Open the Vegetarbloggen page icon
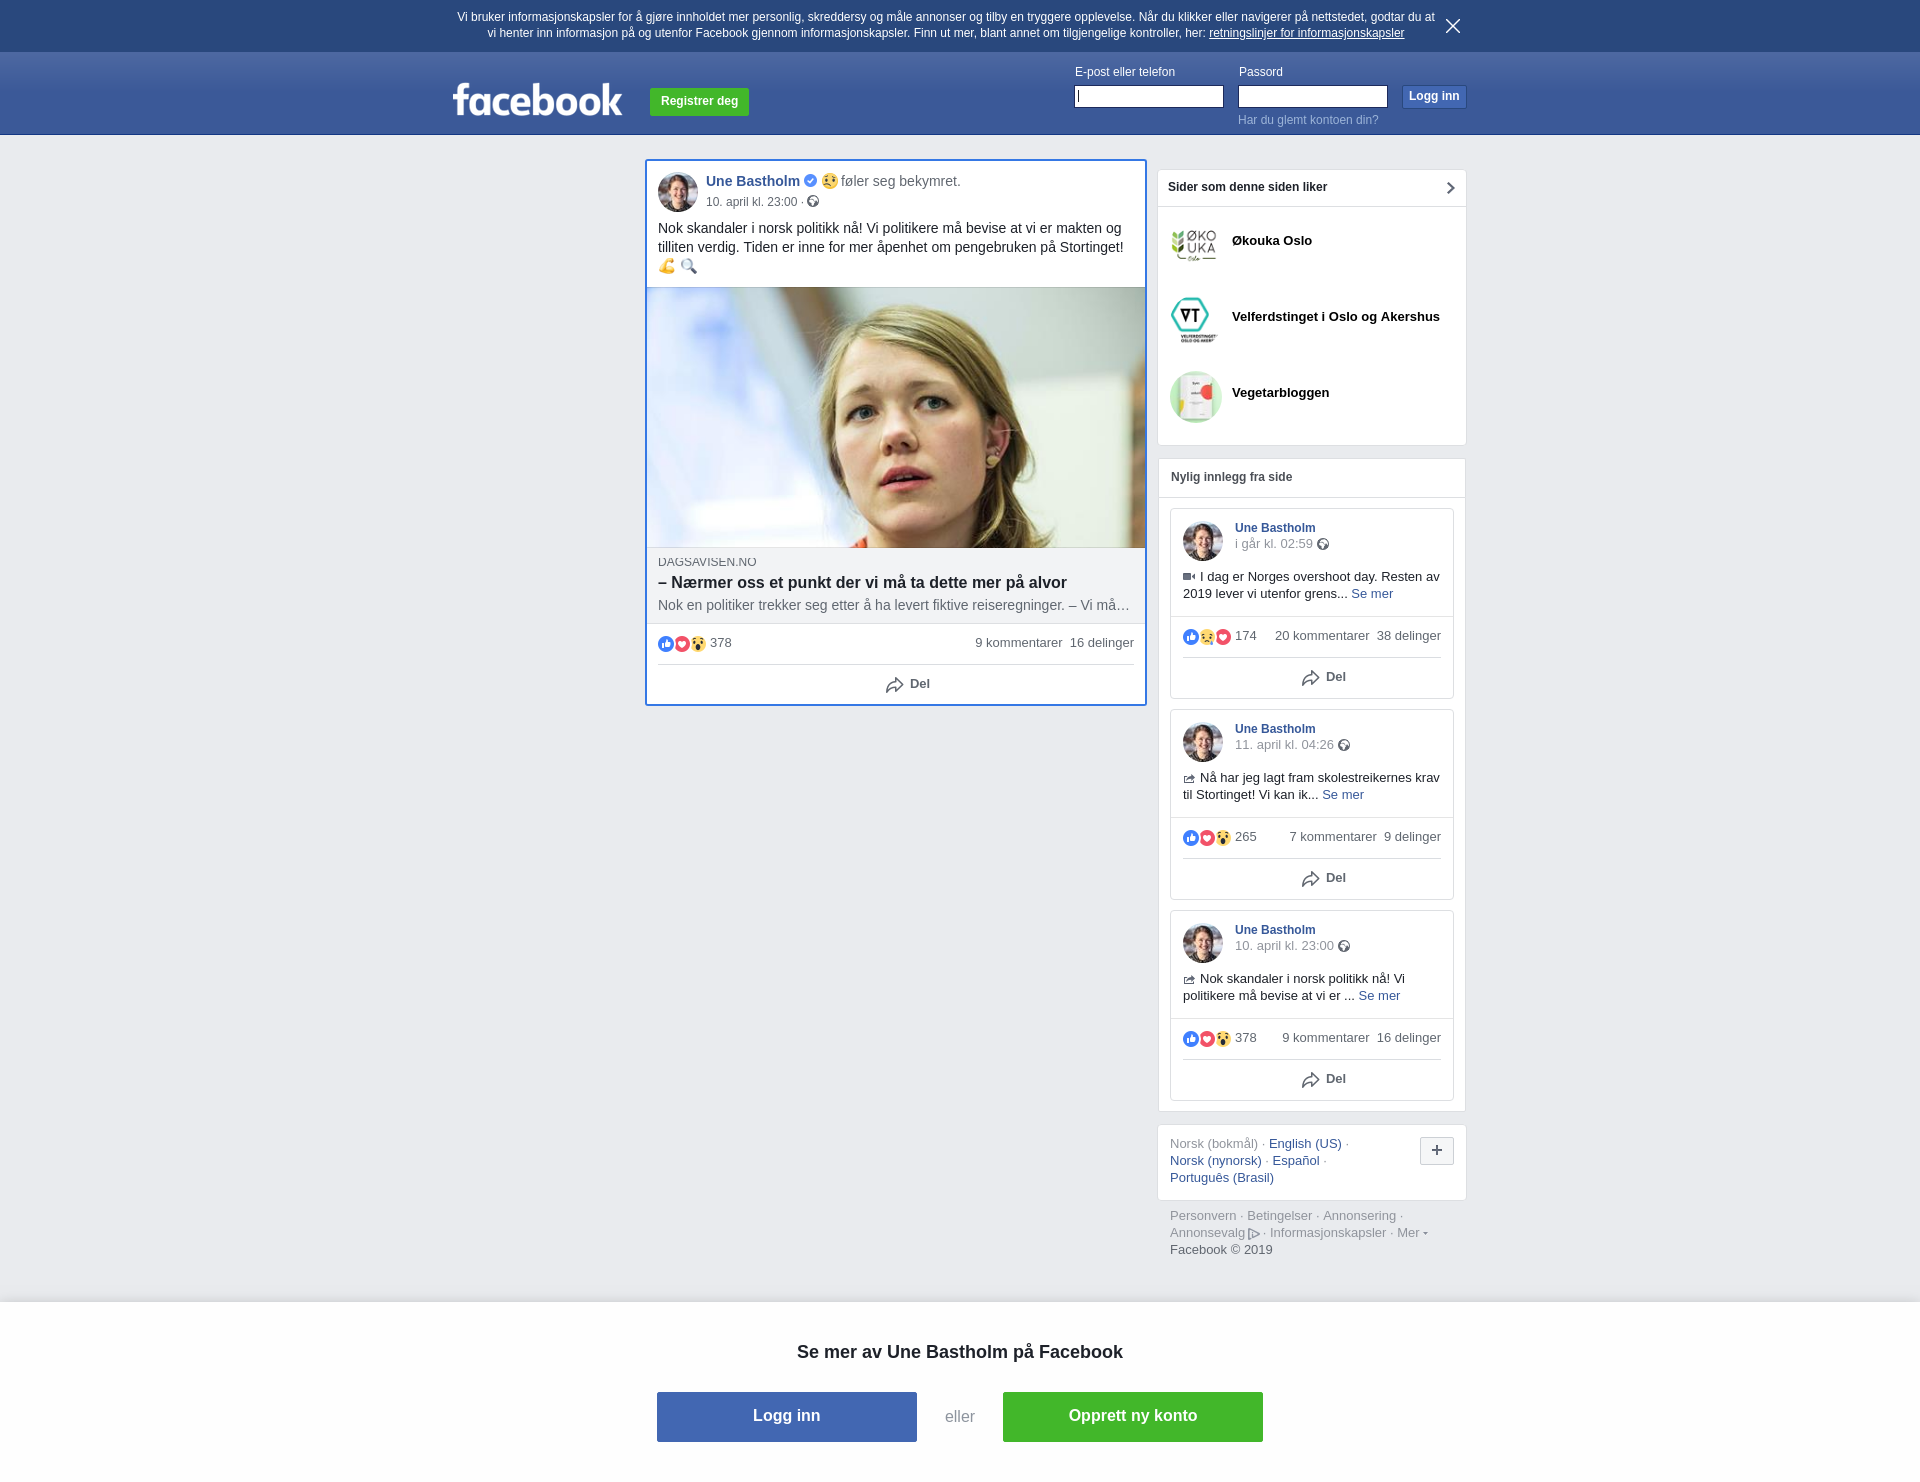The height and width of the screenshot is (1482, 1920). coord(1195,397)
